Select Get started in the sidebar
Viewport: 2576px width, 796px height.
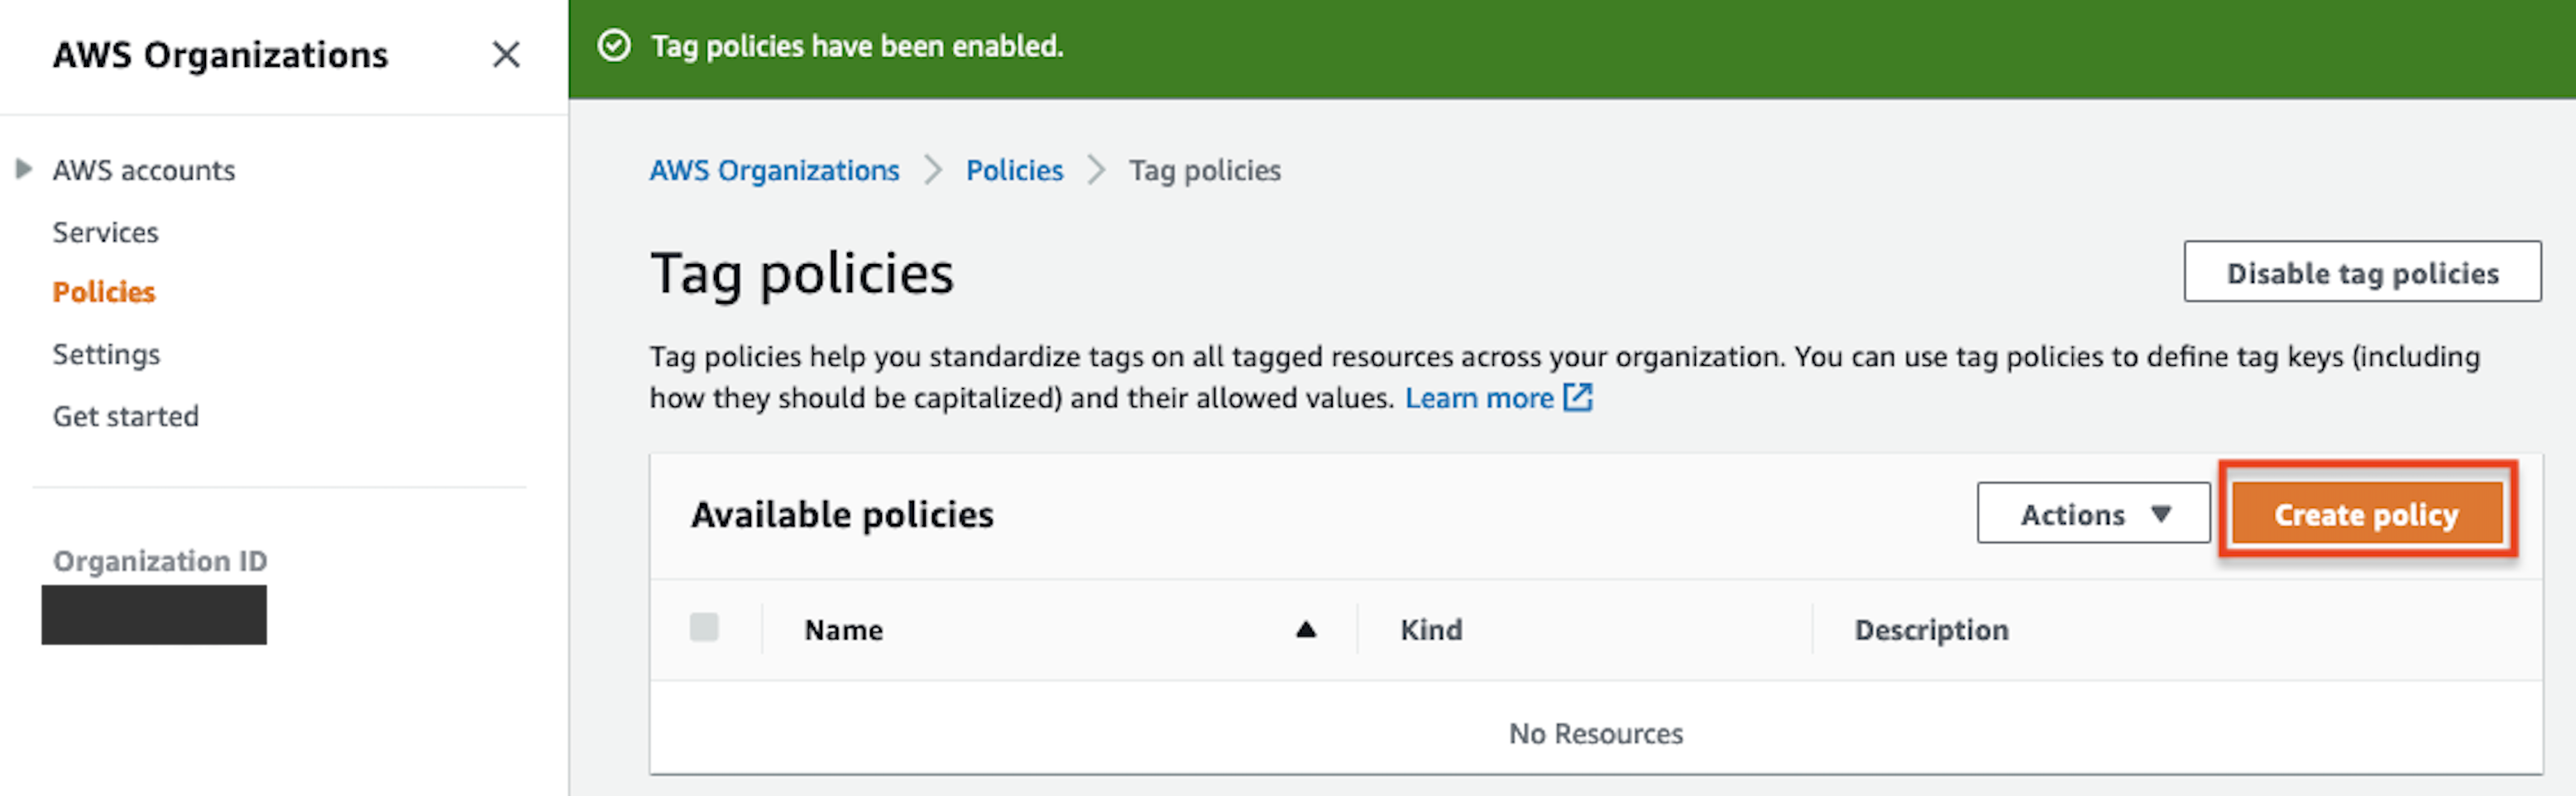point(125,416)
